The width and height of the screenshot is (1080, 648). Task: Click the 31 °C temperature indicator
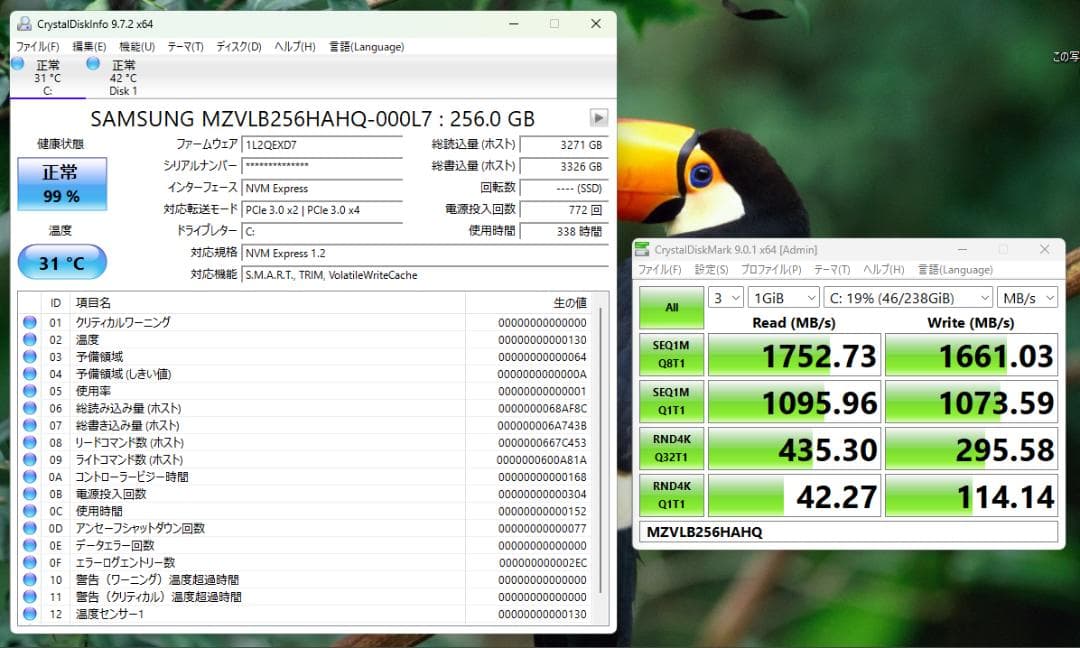62,261
